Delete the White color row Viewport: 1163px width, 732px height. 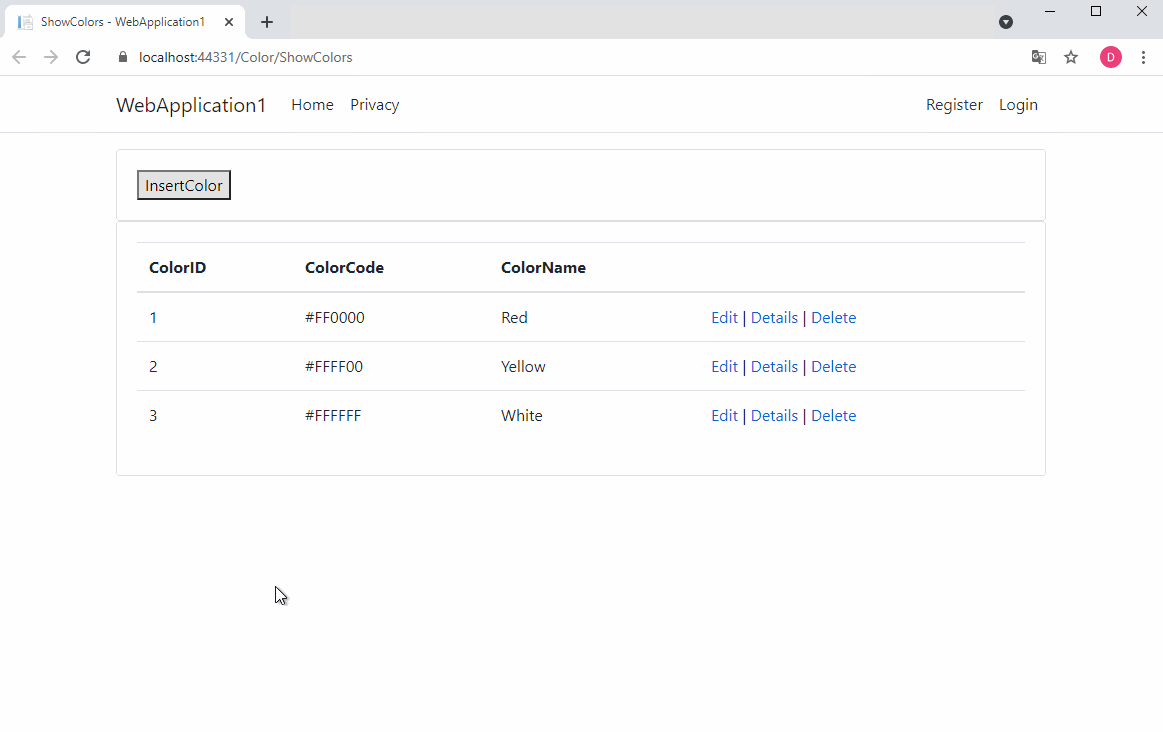point(833,415)
